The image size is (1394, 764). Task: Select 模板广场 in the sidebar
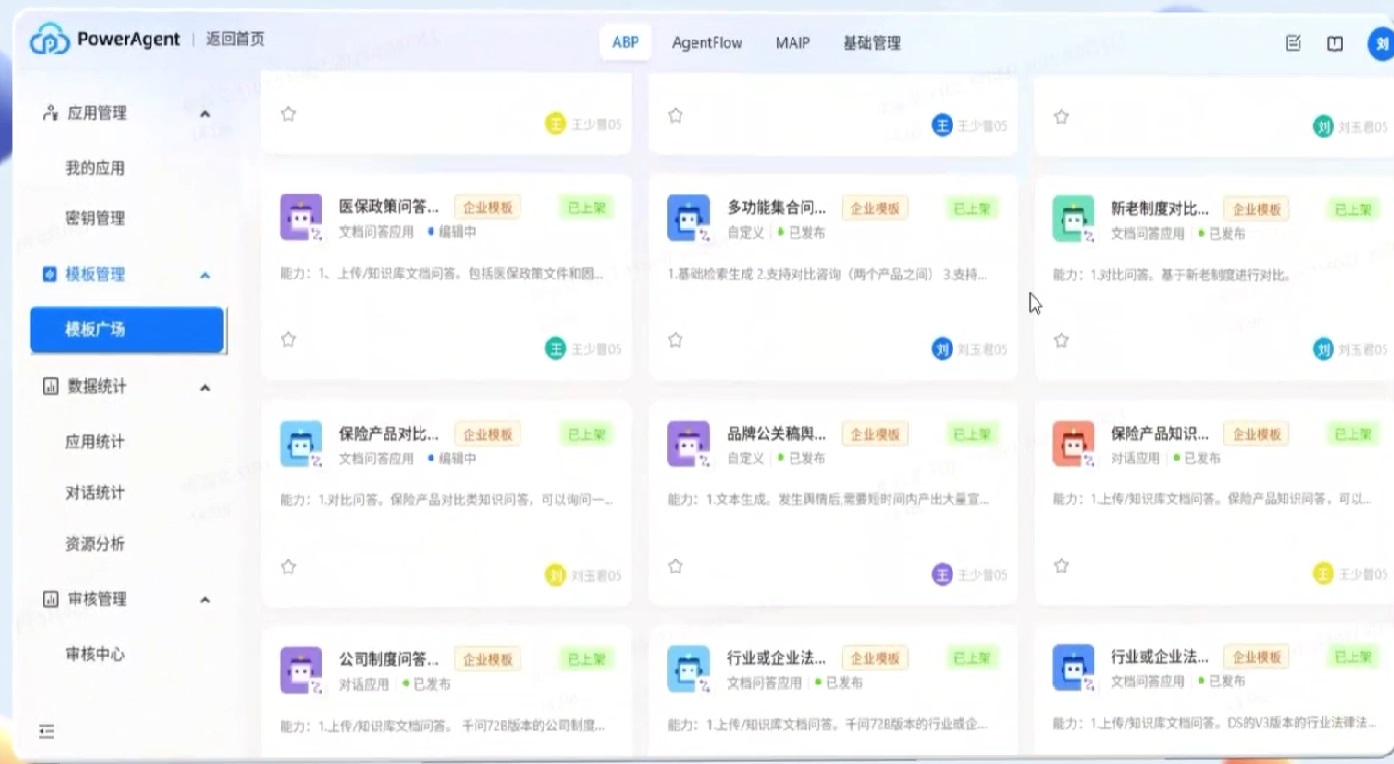[127, 328]
